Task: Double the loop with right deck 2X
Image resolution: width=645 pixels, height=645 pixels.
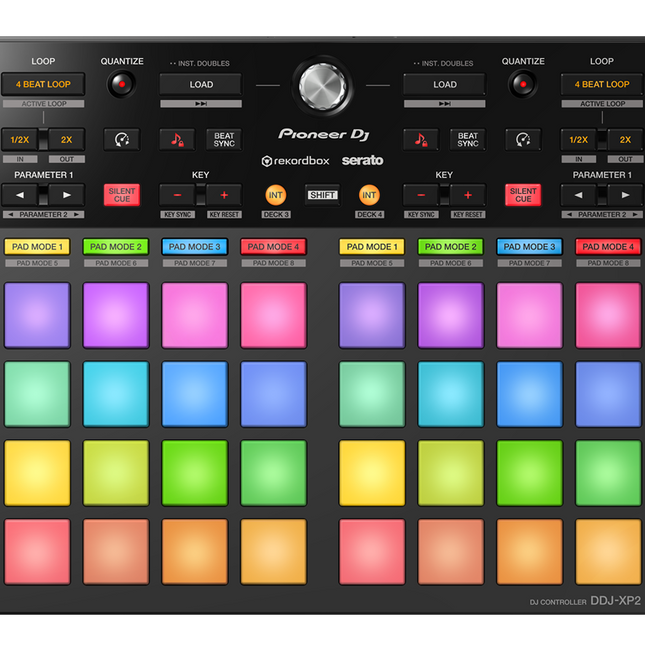Action: point(625,140)
